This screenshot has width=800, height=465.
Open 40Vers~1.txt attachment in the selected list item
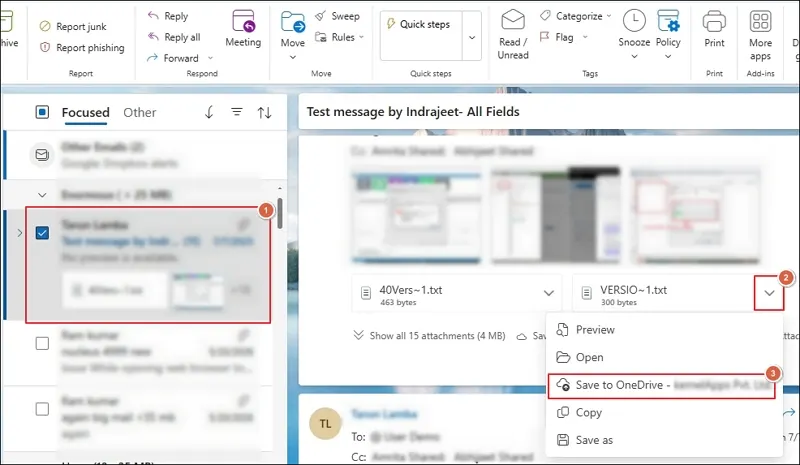115,290
